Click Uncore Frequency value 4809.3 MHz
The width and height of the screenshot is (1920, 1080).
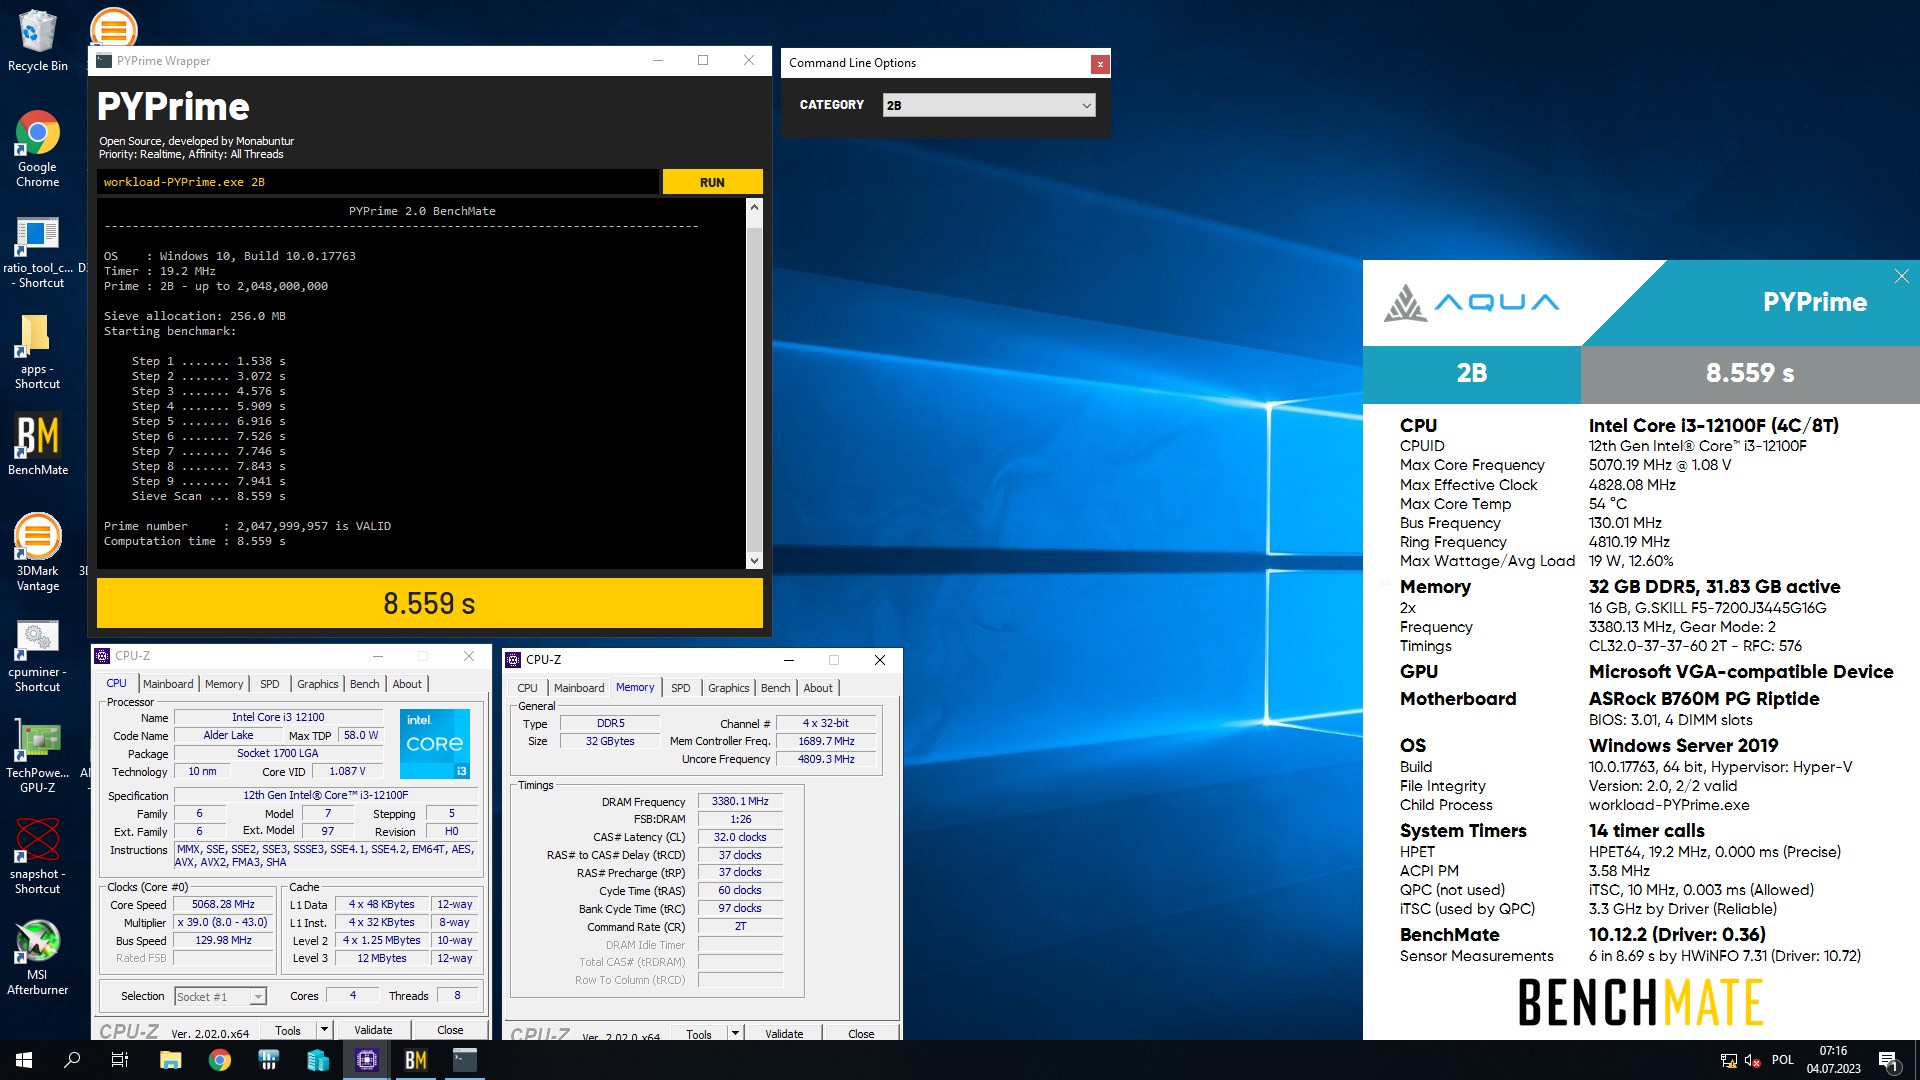click(x=826, y=759)
